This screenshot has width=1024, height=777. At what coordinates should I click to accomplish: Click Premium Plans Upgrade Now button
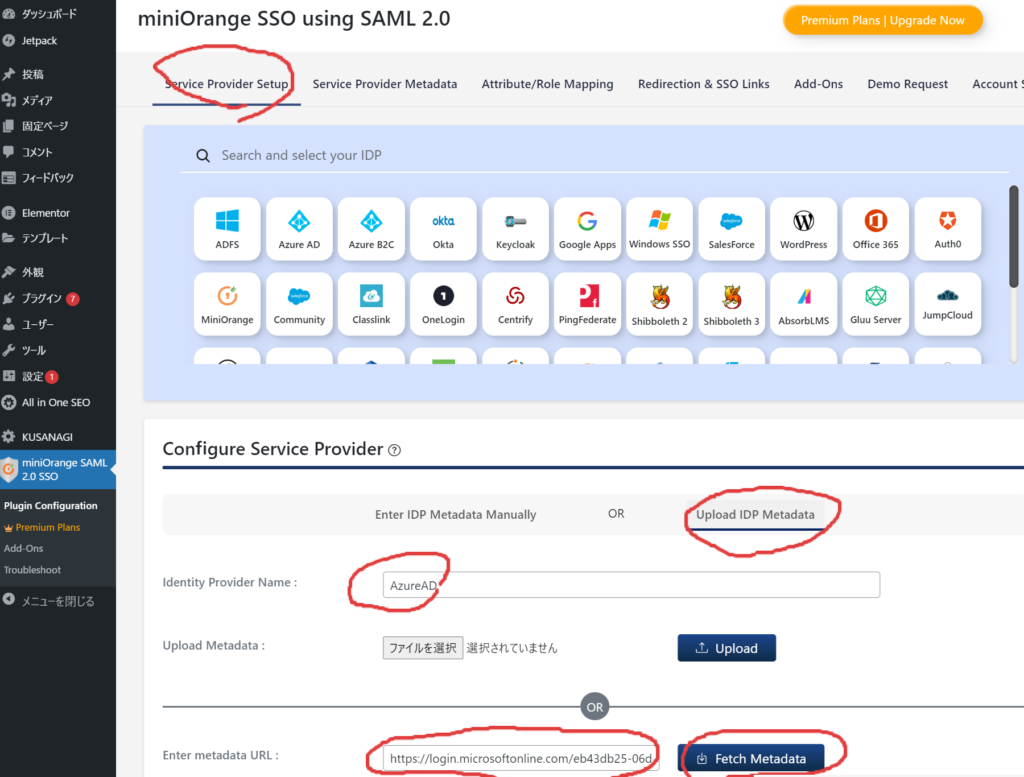click(882, 21)
